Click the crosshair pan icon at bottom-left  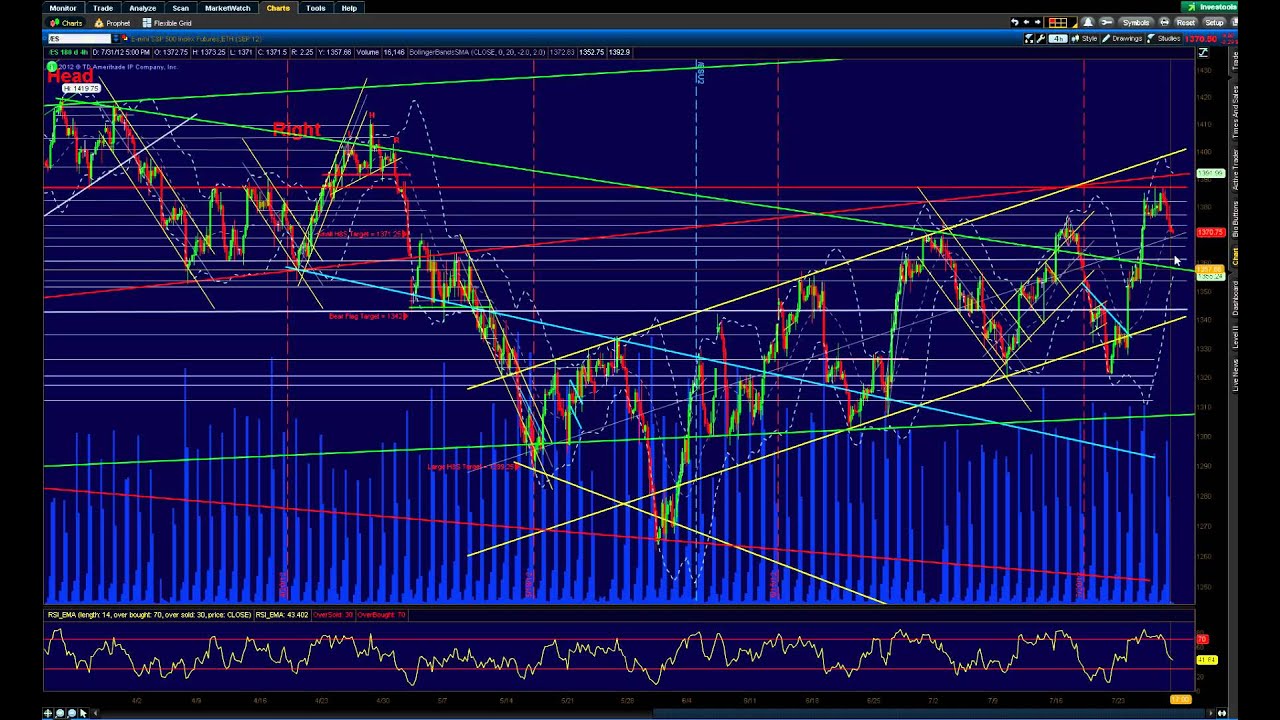click(48, 713)
